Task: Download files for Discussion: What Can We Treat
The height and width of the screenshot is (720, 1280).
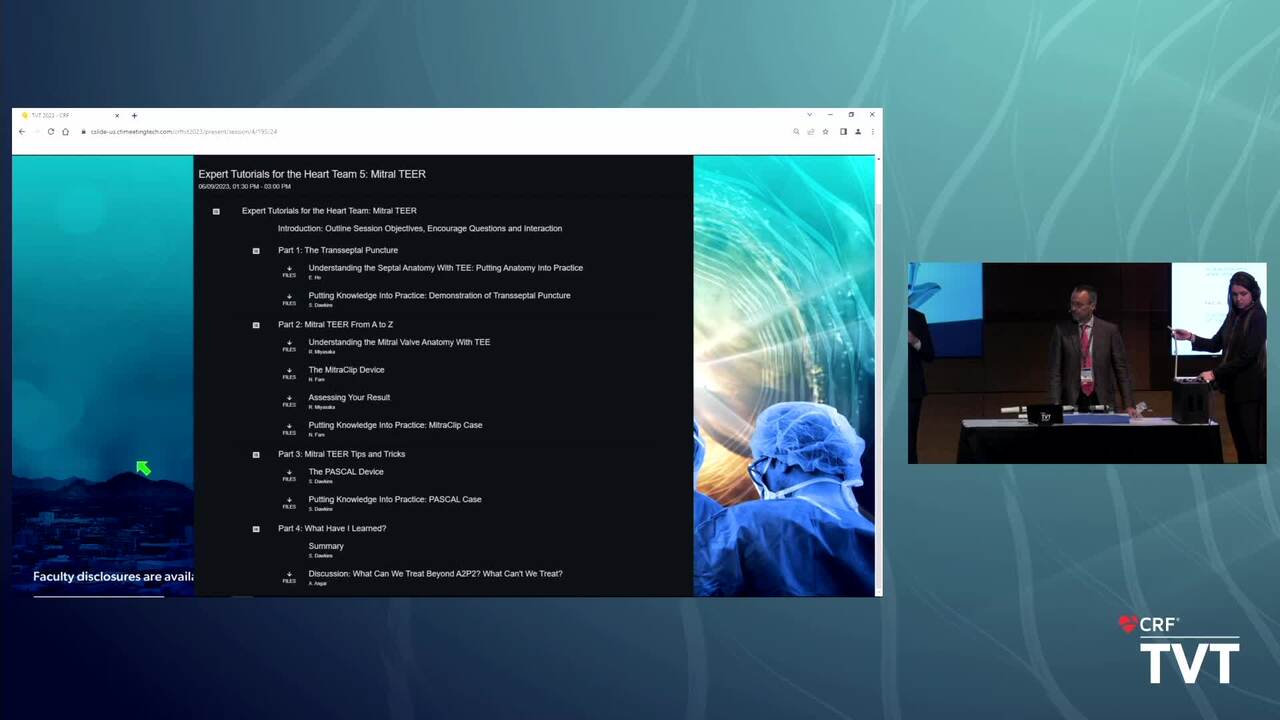Action: coord(289,577)
